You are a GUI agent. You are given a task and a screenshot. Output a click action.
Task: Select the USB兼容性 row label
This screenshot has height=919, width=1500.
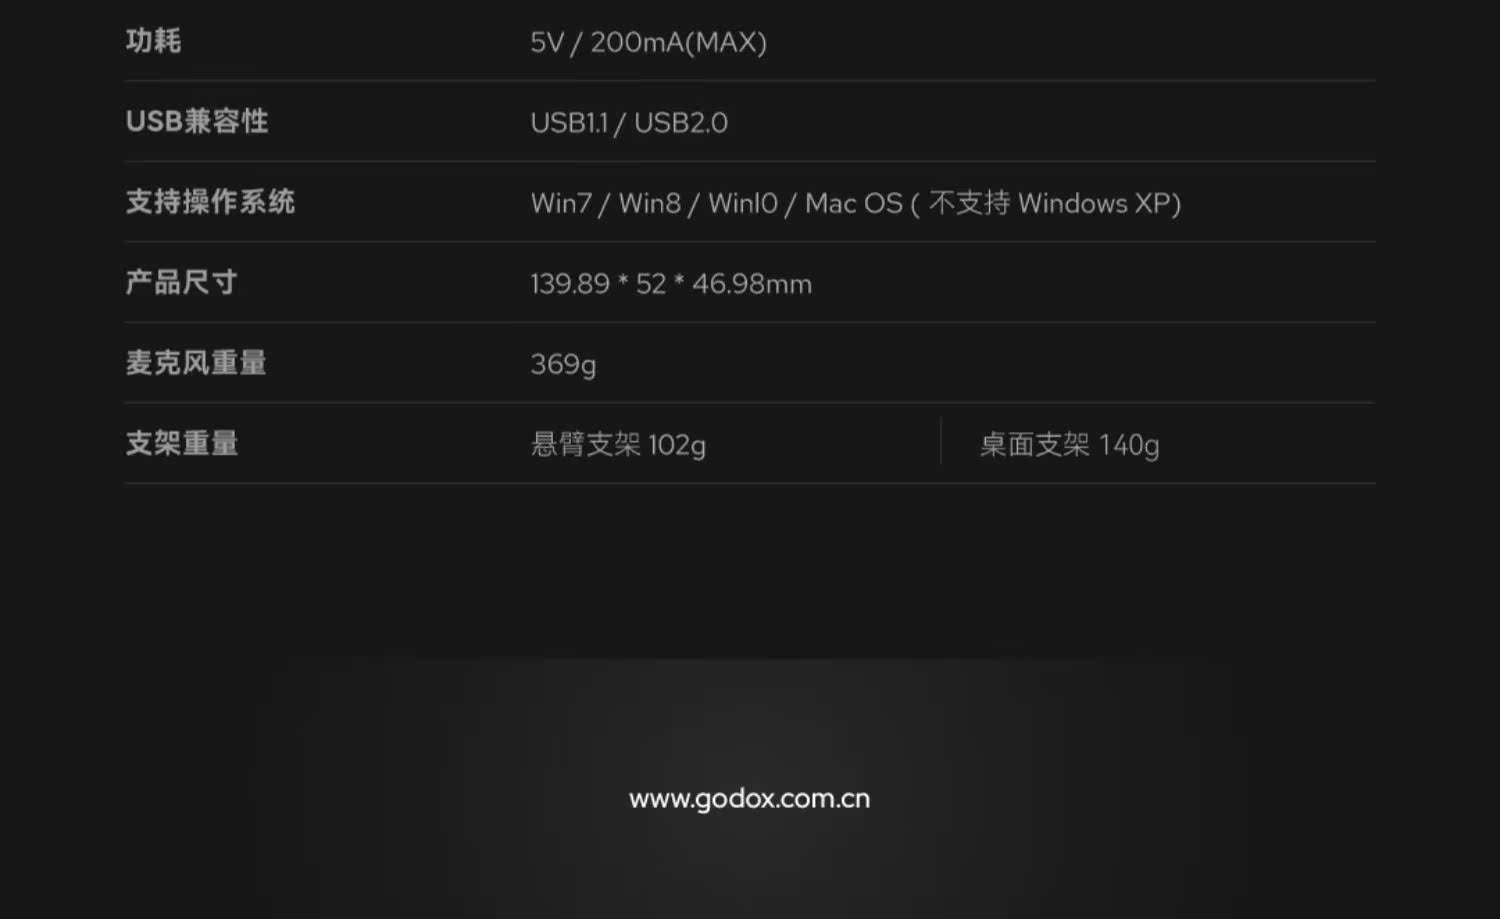coord(197,121)
